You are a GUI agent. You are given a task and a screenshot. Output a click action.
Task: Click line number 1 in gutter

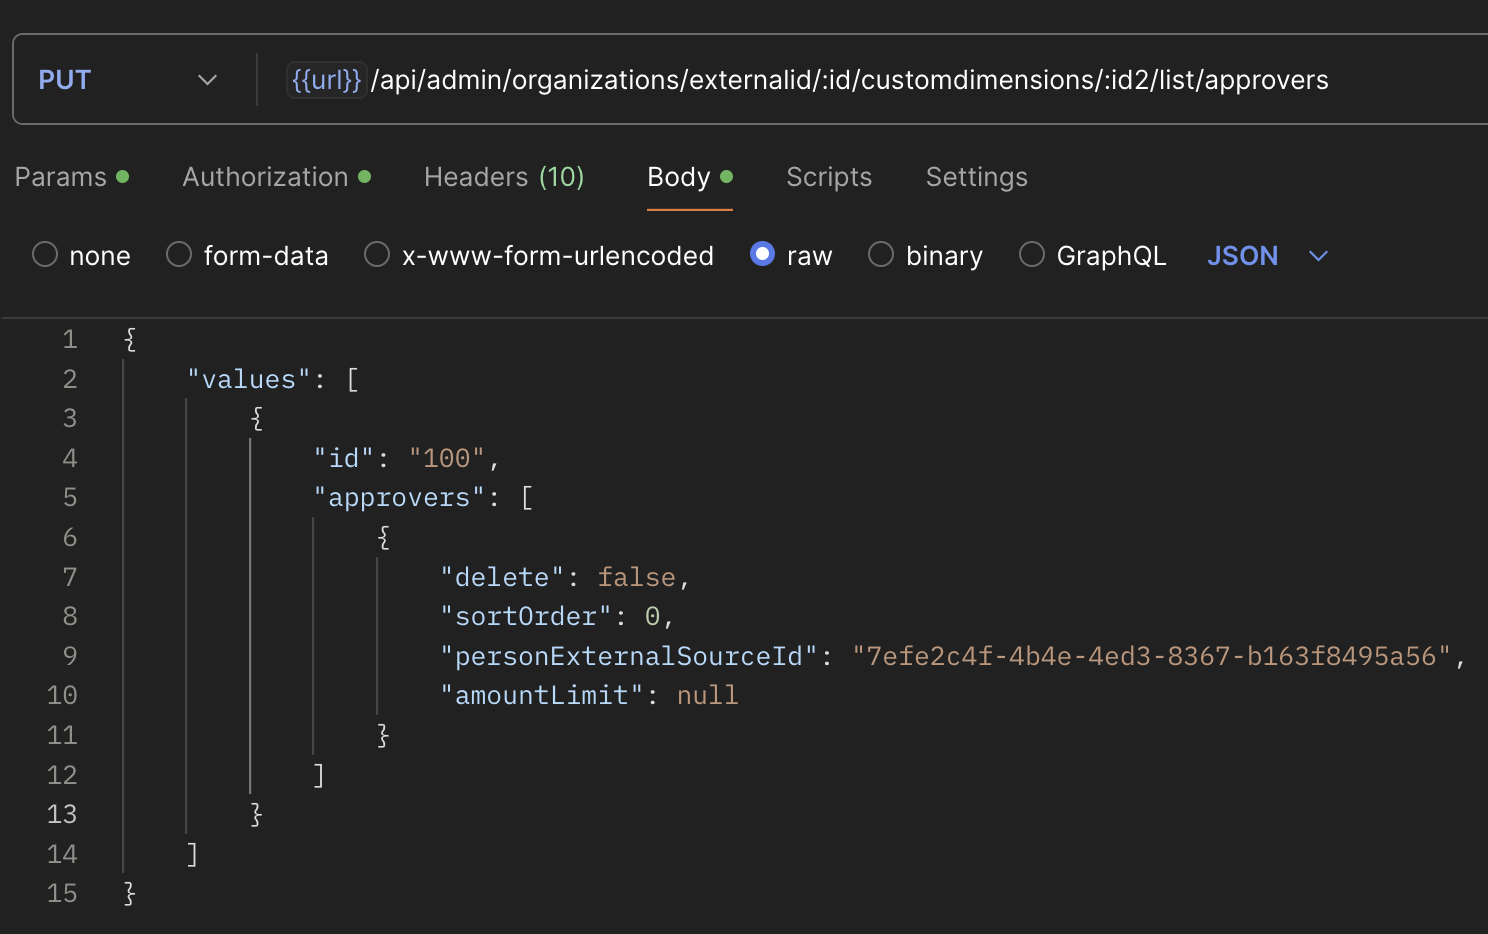coord(70,339)
